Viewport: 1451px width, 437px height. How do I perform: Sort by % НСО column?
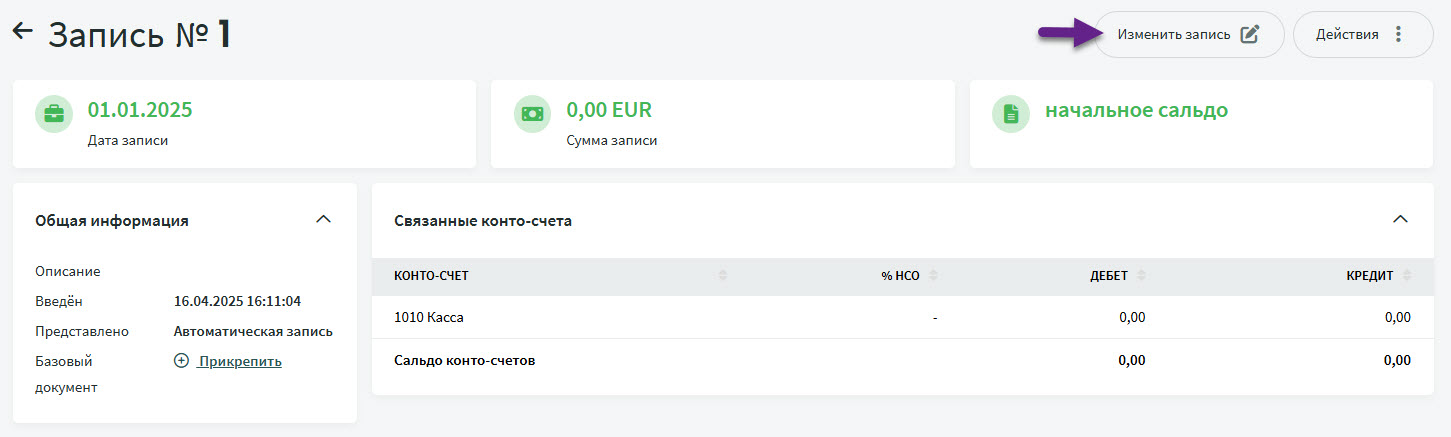tap(932, 276)
